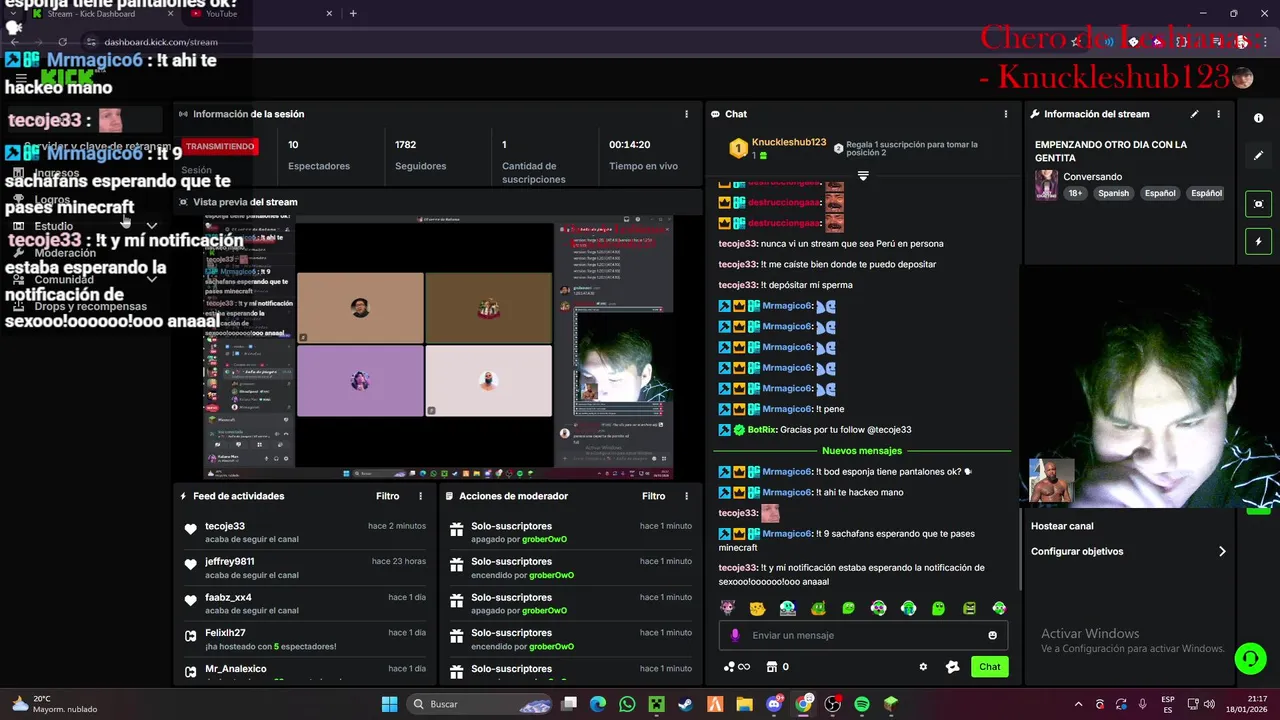The width and height of the screenshot is (1280, 720).
Task: Expand Configurar objetivos chevron
Action: coord(1222,551)
